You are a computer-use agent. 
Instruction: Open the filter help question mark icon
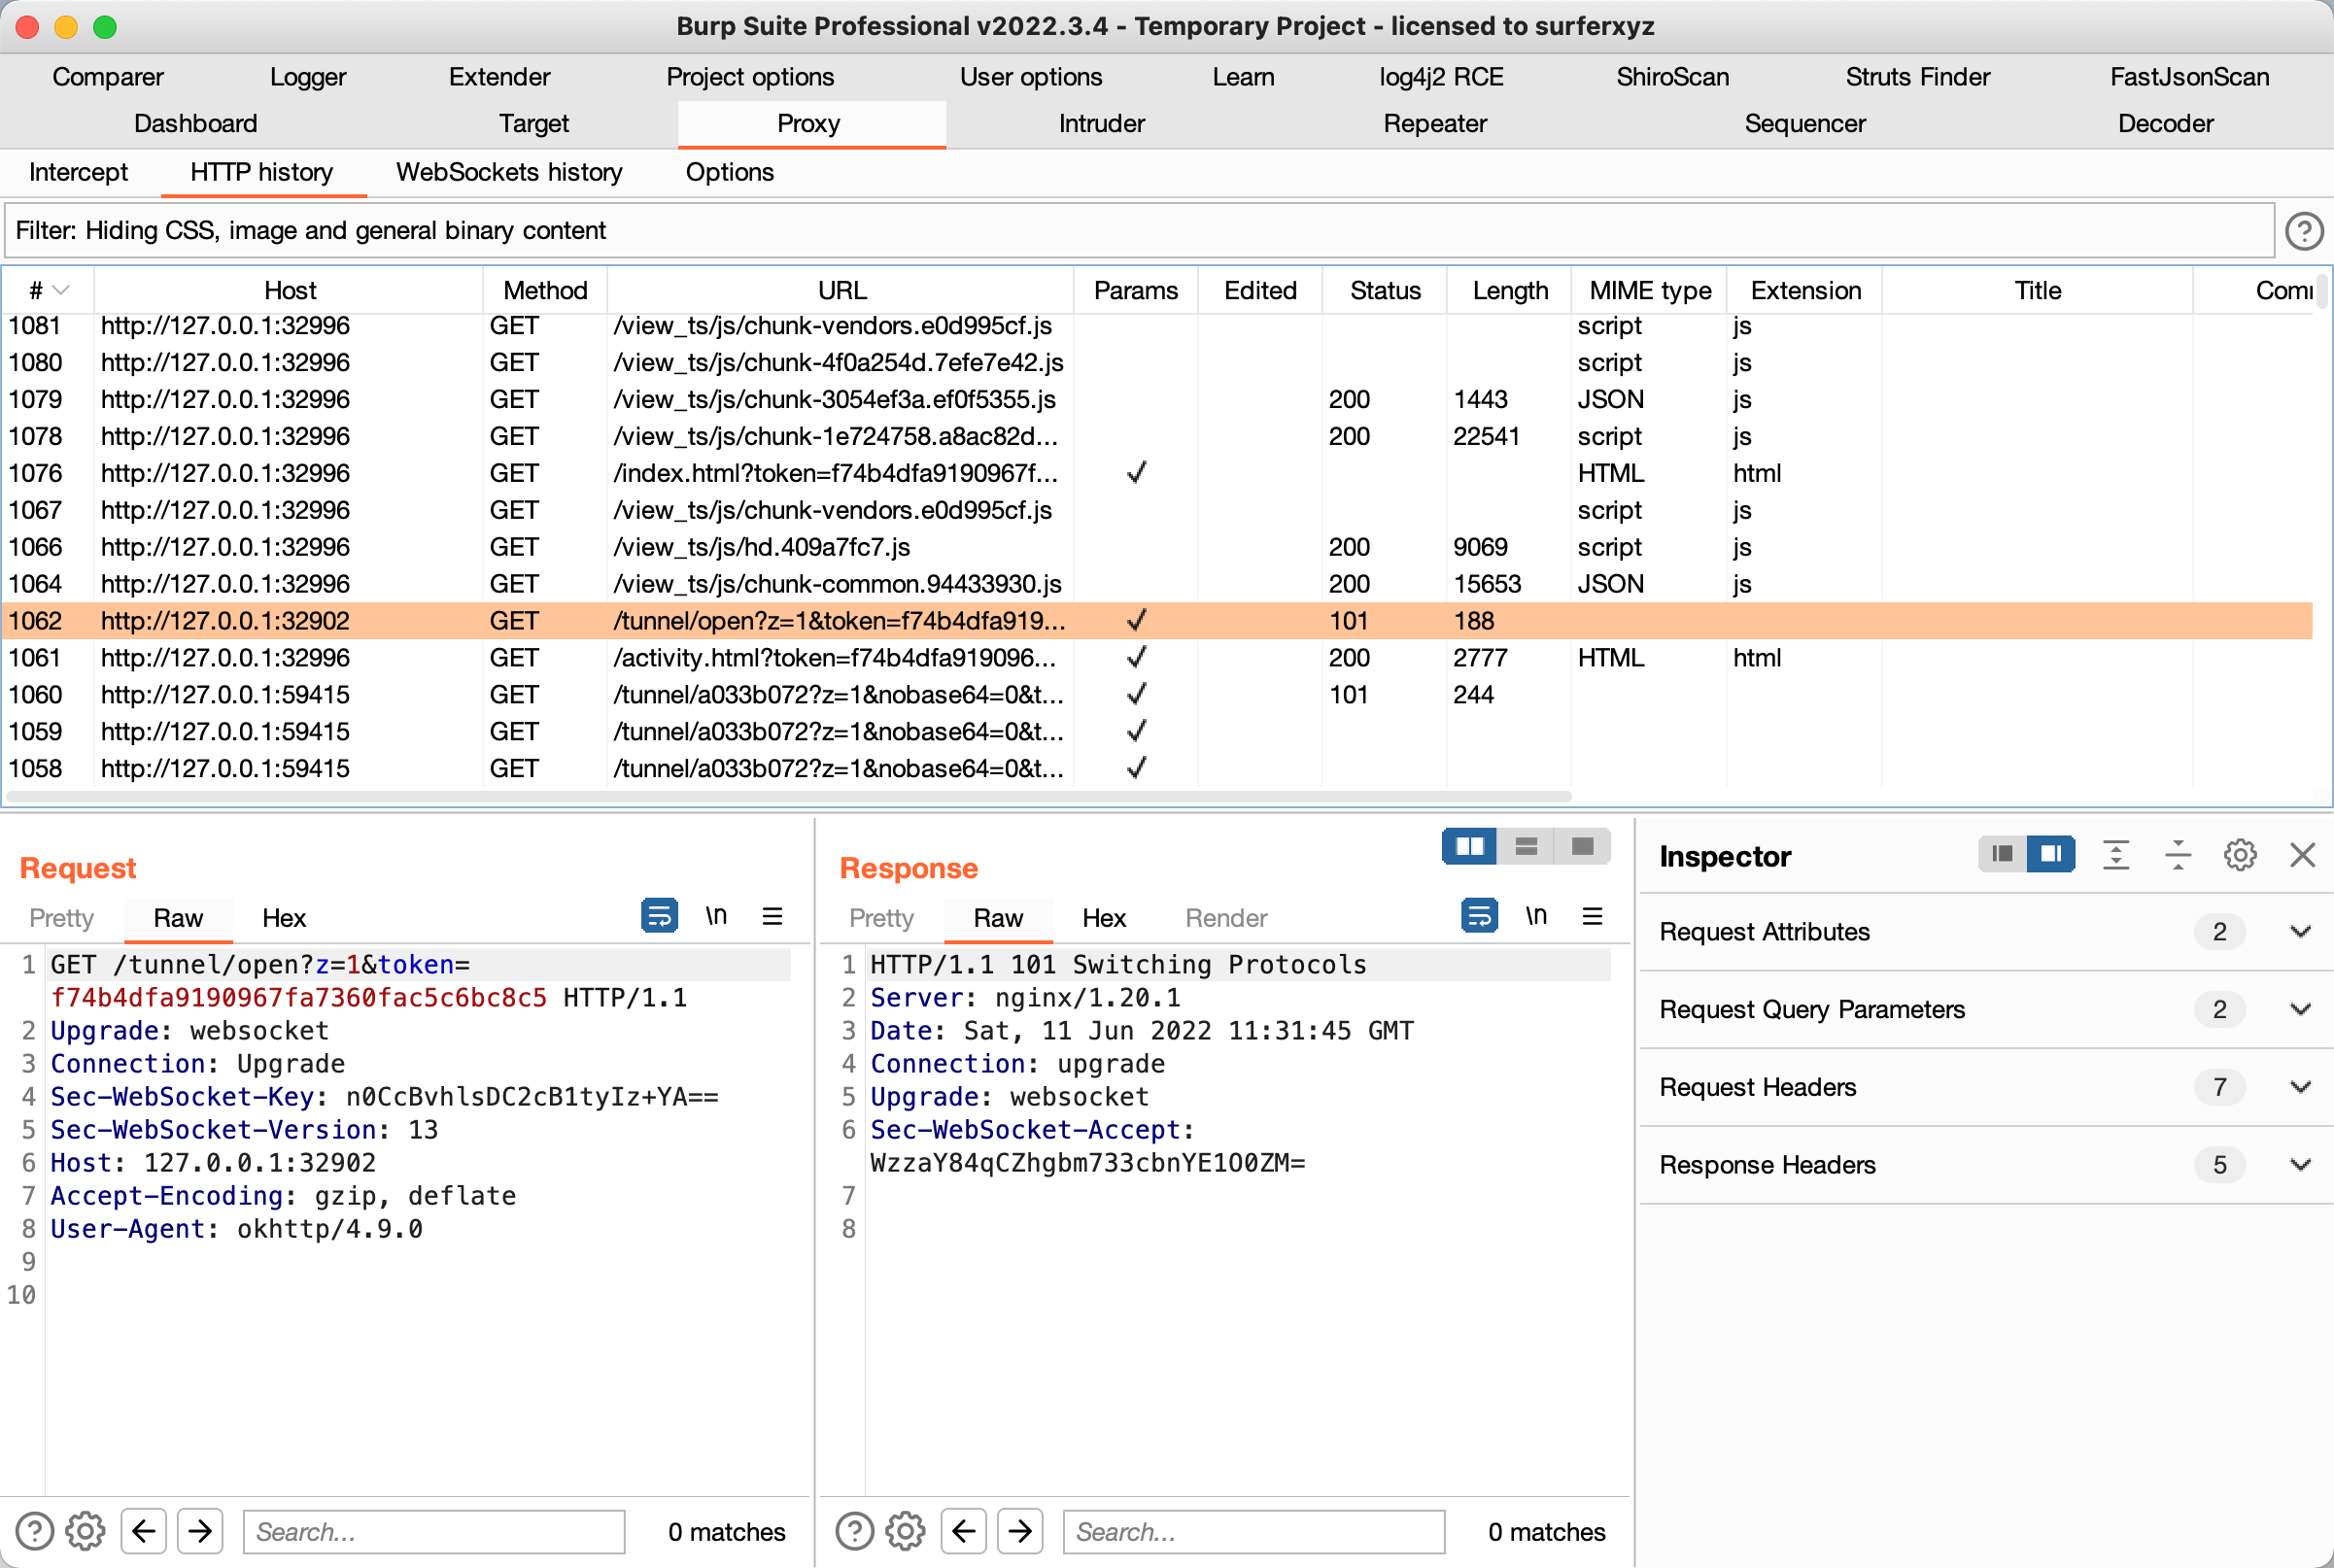[2303, 231]
